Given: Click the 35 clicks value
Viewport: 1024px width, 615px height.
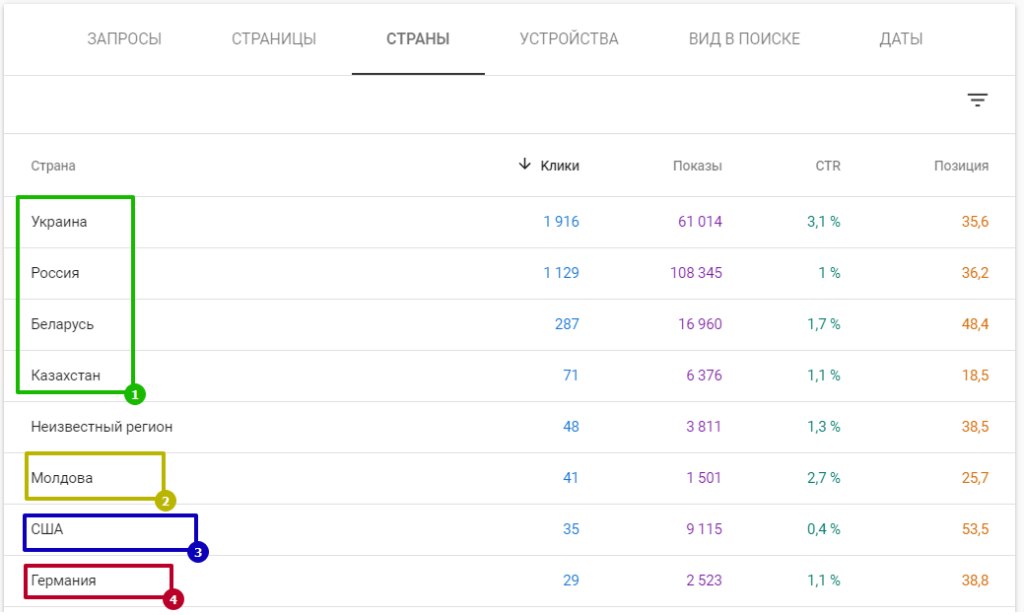Looking at the screenshot, I should (x=571, y=529).
